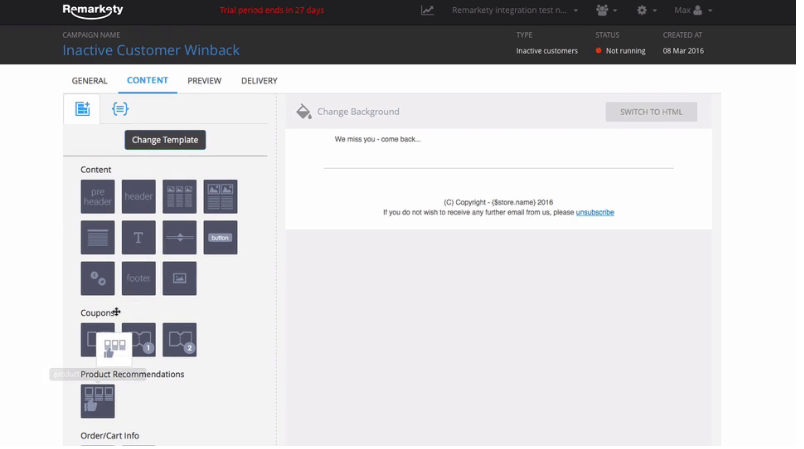The image size is (804, 449).
Task: Click the Inactive customers type value
Action: (547, 51)
